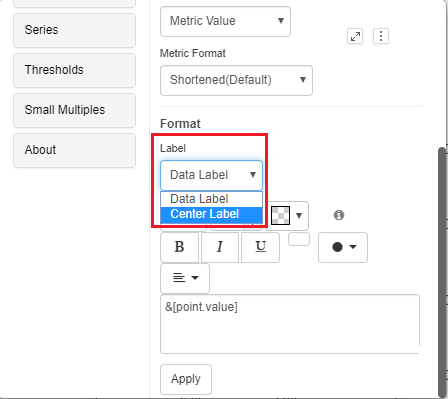
Task: Open the Series section
Action: pyautogui.click(x=74, y=30)
